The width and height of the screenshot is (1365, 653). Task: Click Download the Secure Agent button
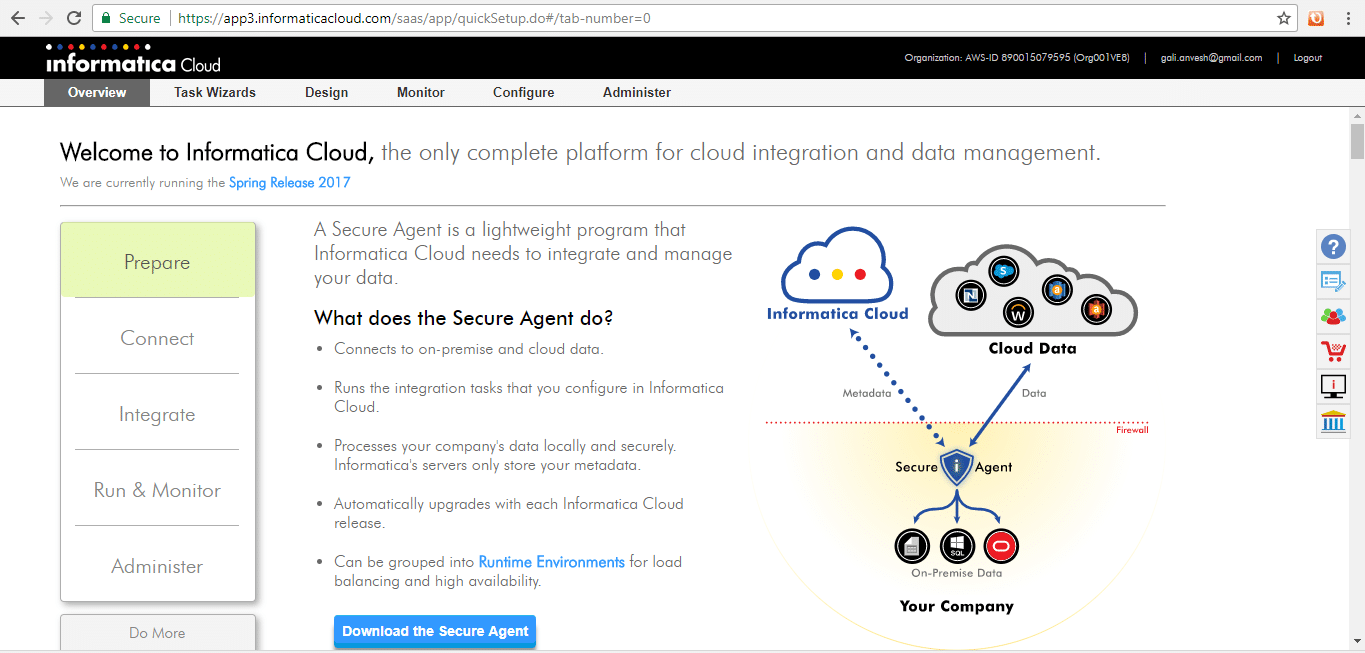[x=435, y=631]
